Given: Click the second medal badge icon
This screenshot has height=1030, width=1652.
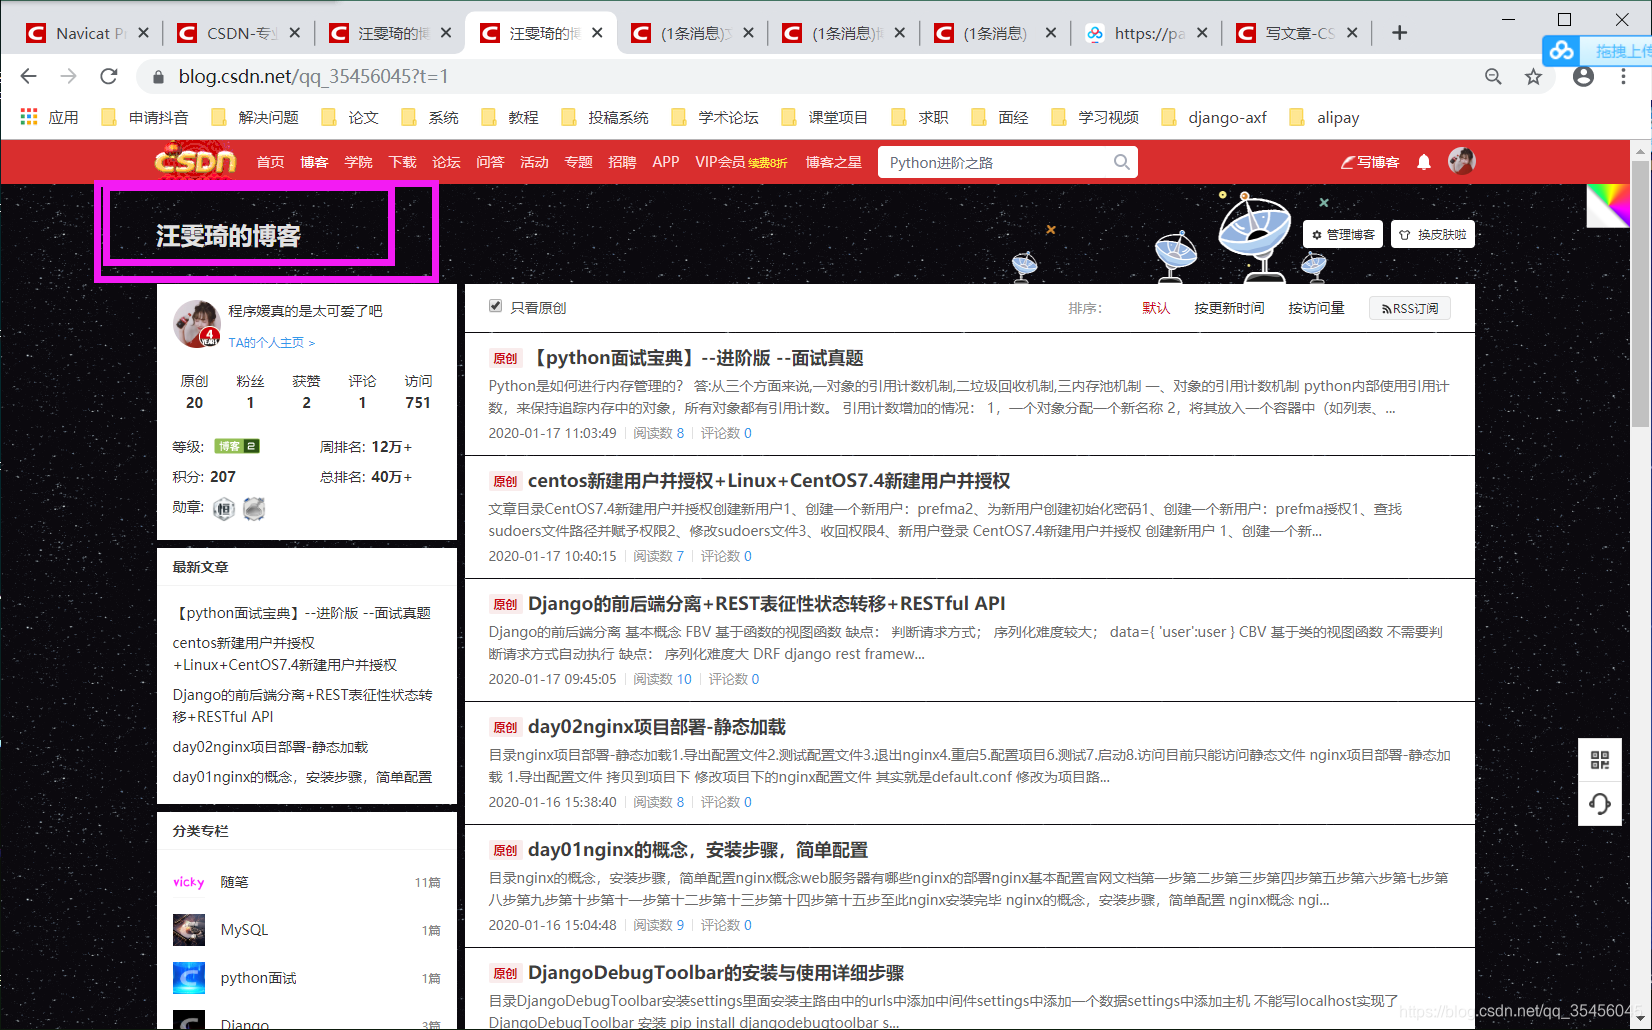Looking at the screenshot, I should [x=254, y=509].
